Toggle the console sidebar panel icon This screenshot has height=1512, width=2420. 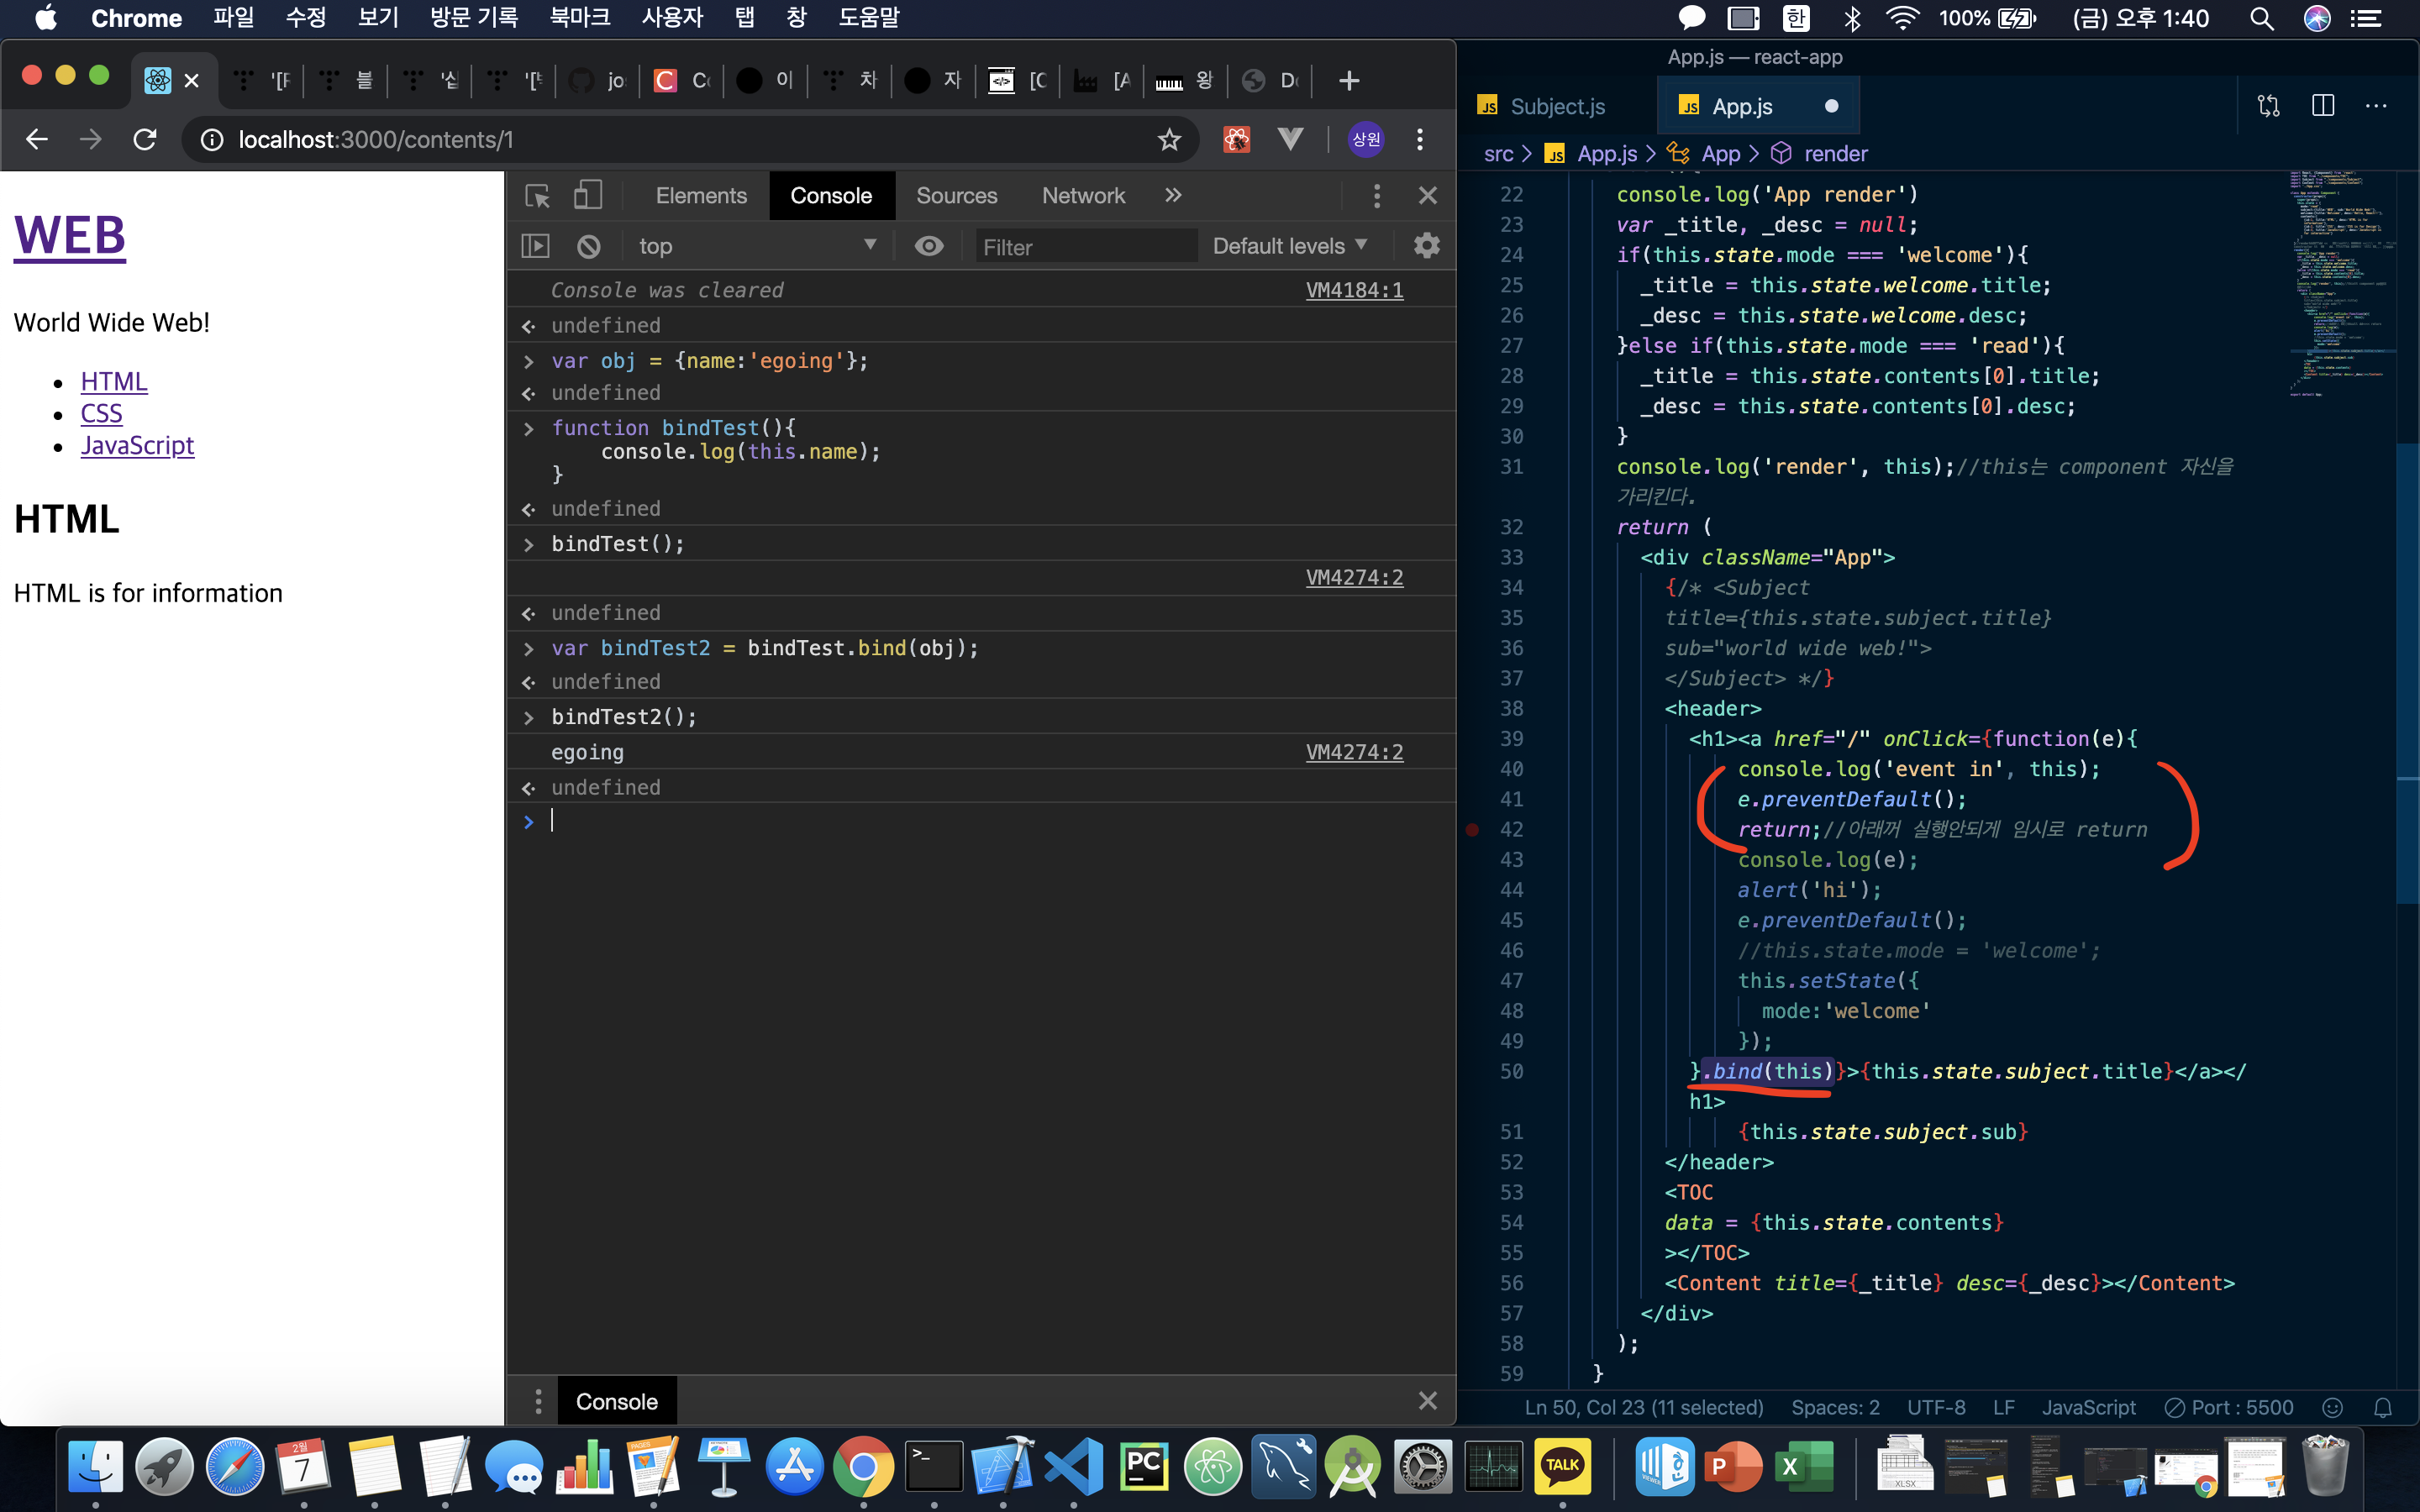[x=536, y=246]
